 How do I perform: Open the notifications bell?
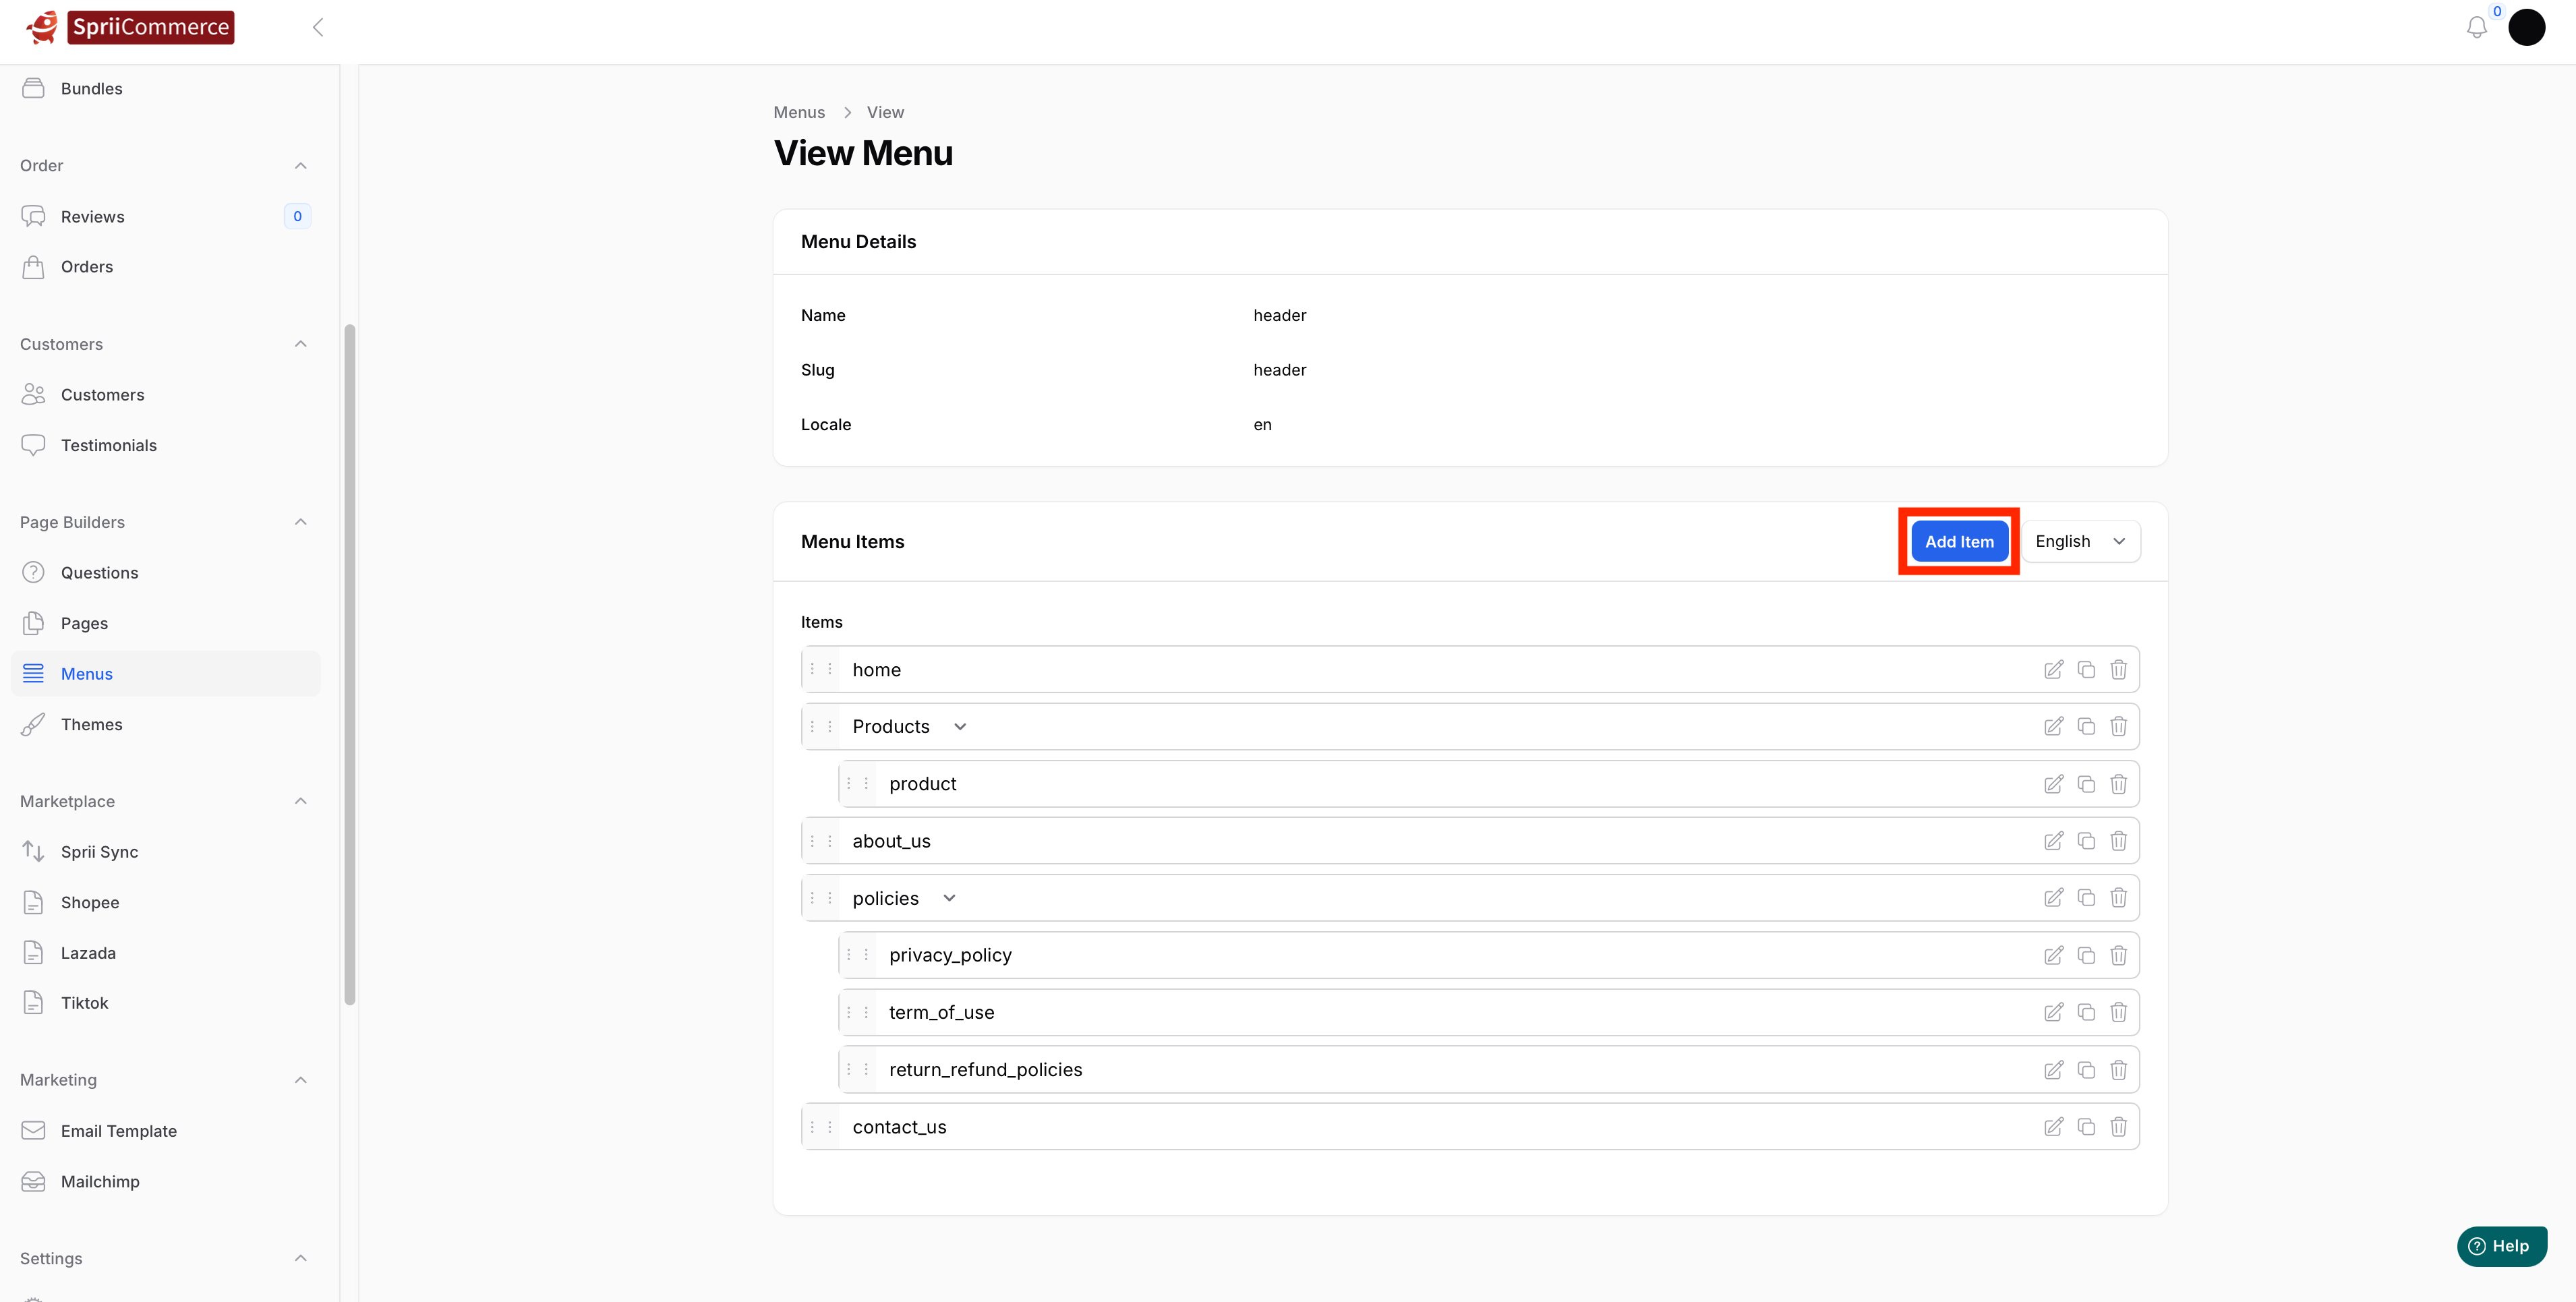[x=2476, y=28]
